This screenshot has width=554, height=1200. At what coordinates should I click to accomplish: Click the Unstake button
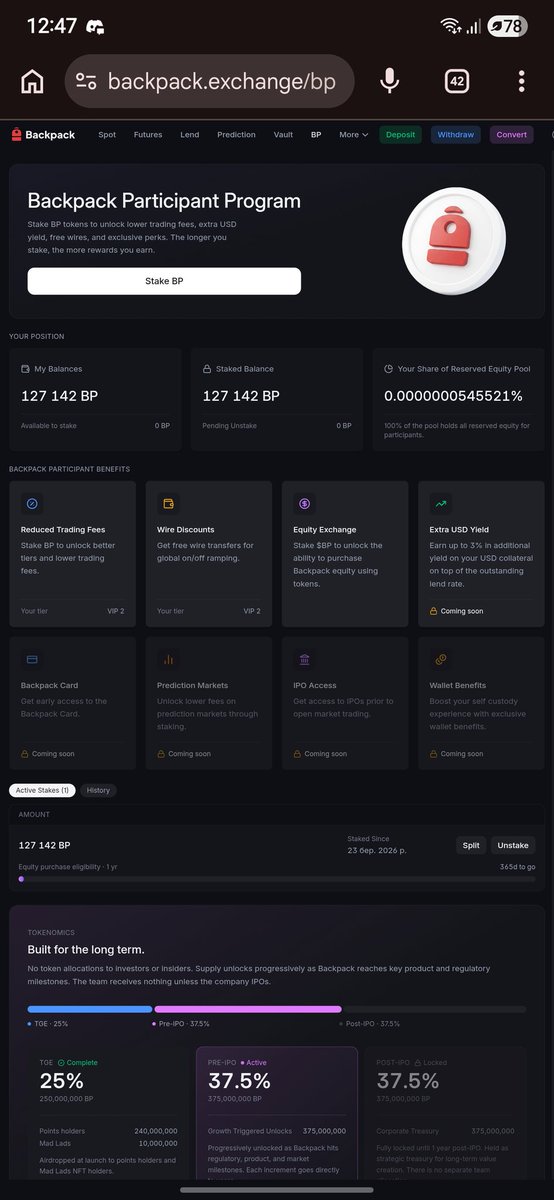(x=513, y=845)
